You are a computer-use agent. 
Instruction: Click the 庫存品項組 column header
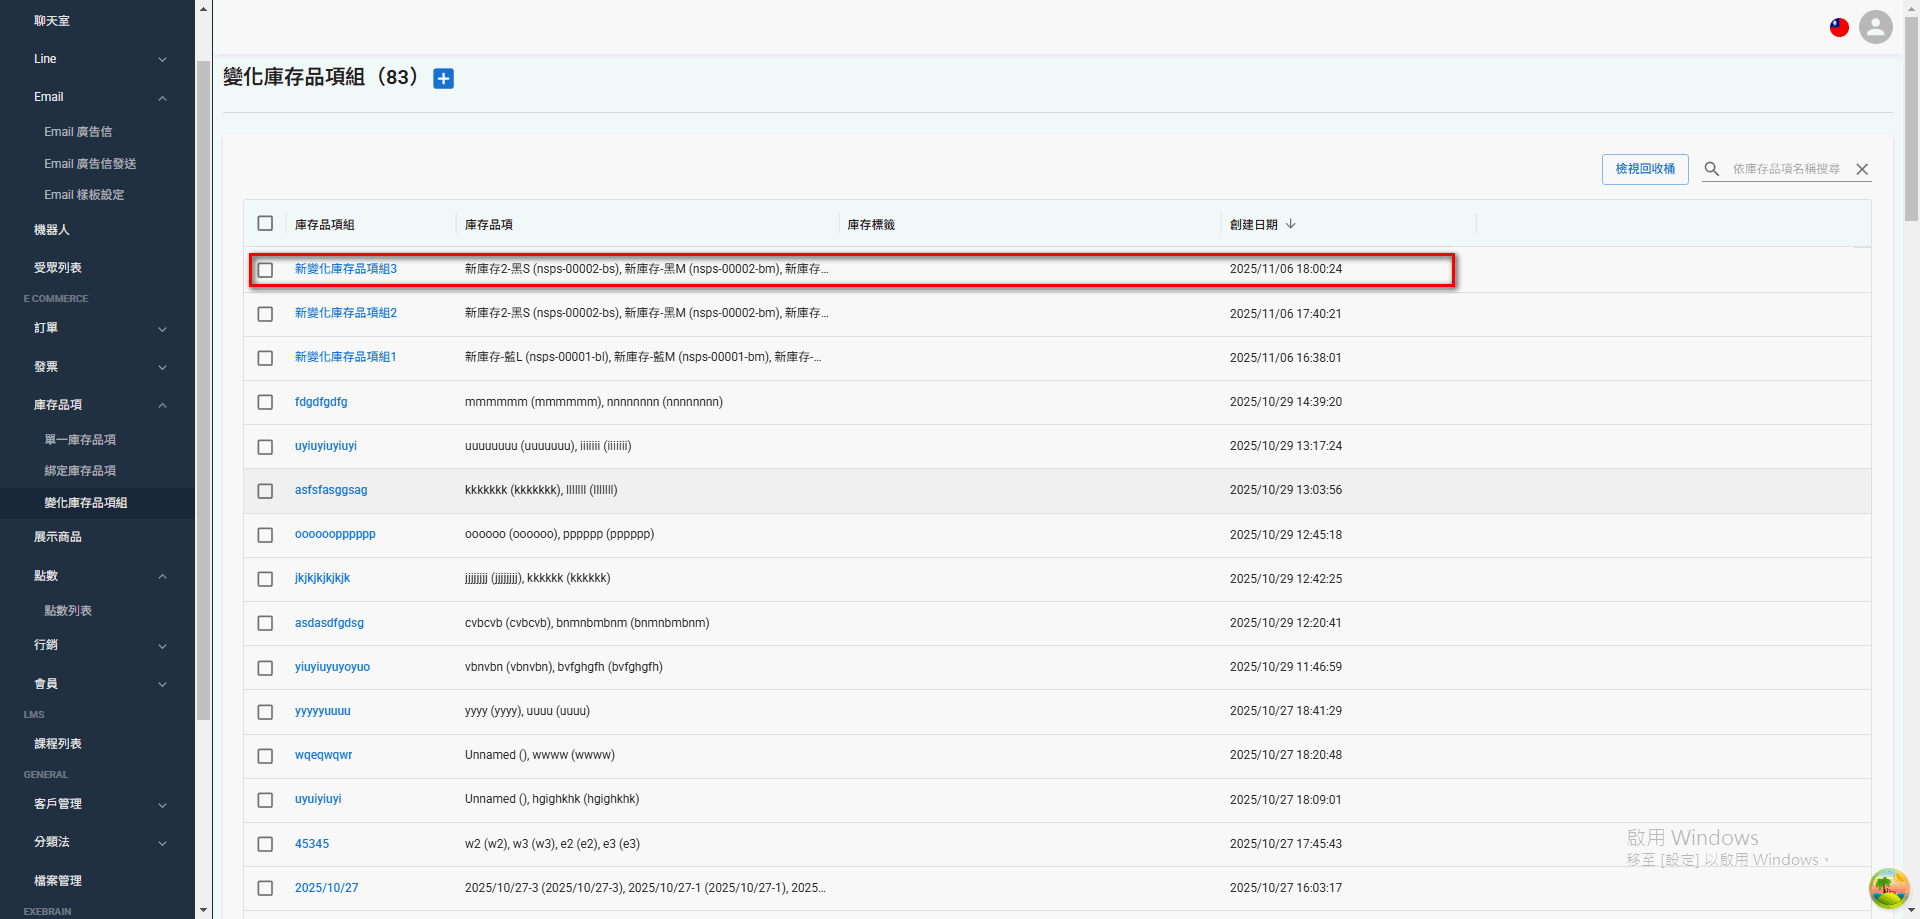[325, 225]
